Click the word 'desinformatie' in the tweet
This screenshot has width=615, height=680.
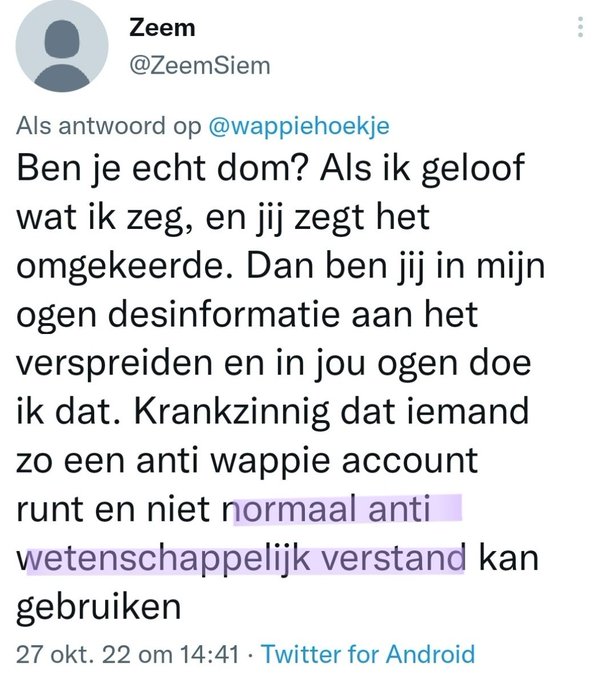pyautogui.click(x=224, y=314)
